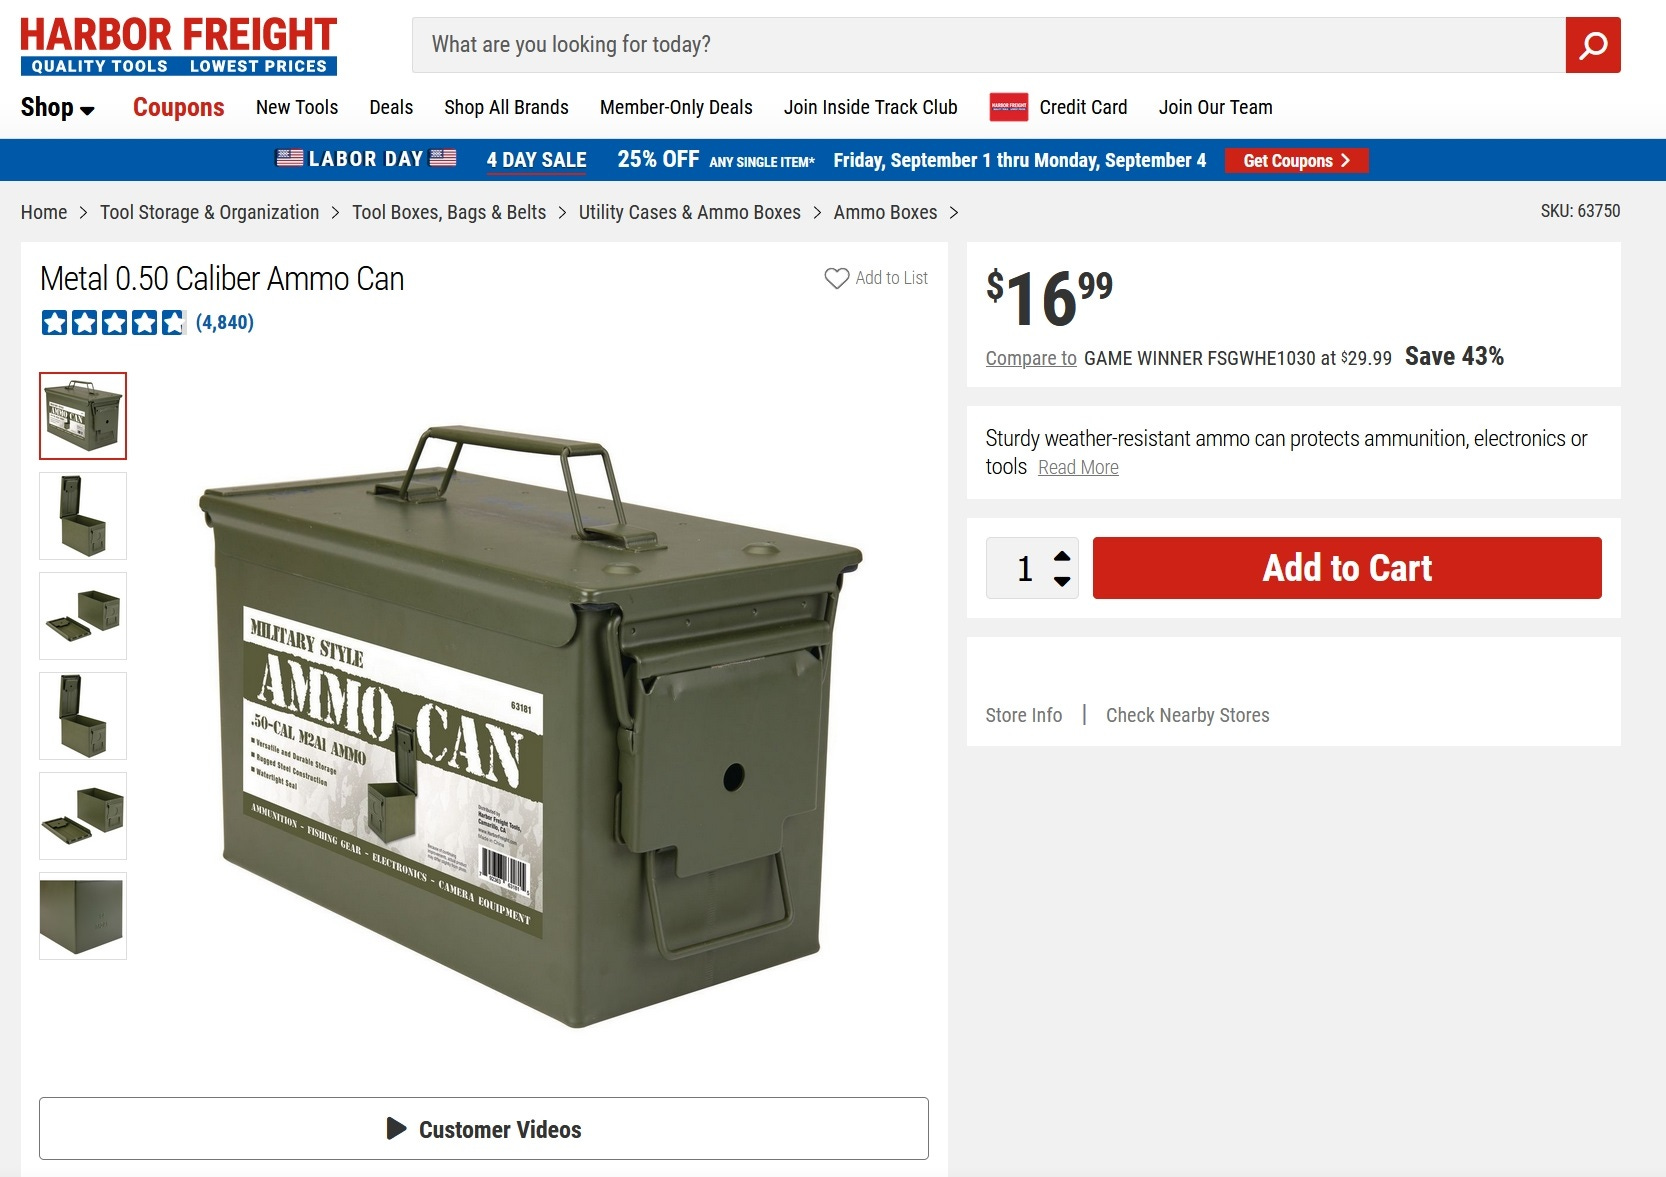Decrease quantity with the down arrow
Screen dimensions: 1666x1177
pyautogui.click(x=1062, y=581)
